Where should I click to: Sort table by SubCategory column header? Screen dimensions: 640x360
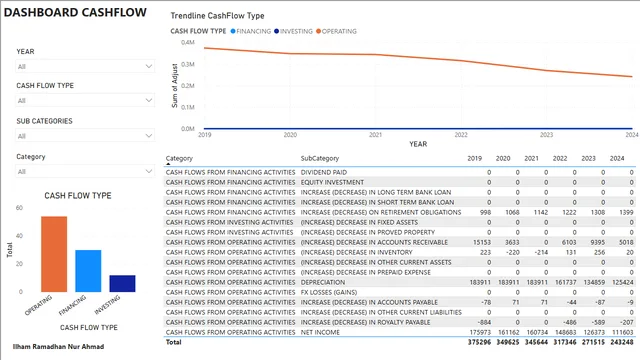(320, 158)
